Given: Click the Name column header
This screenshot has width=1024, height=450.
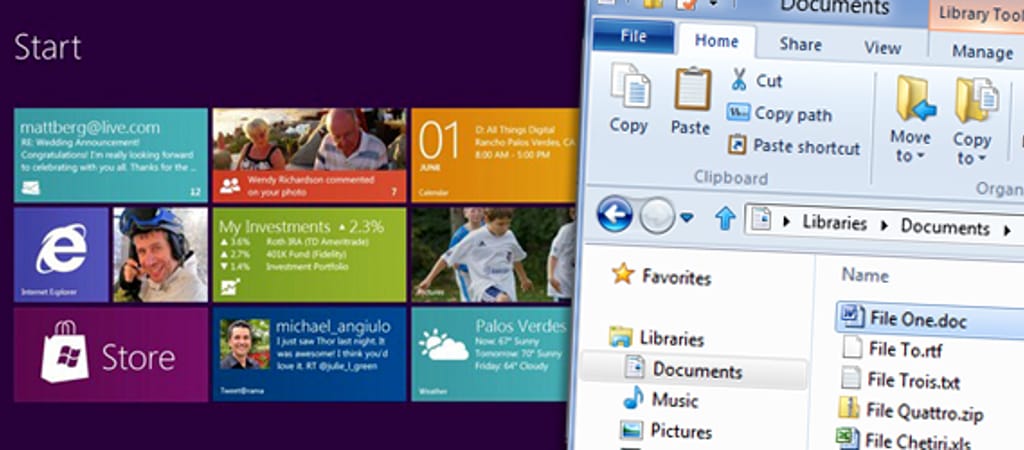Looking at the screenshot, I should tap(865, 274).
